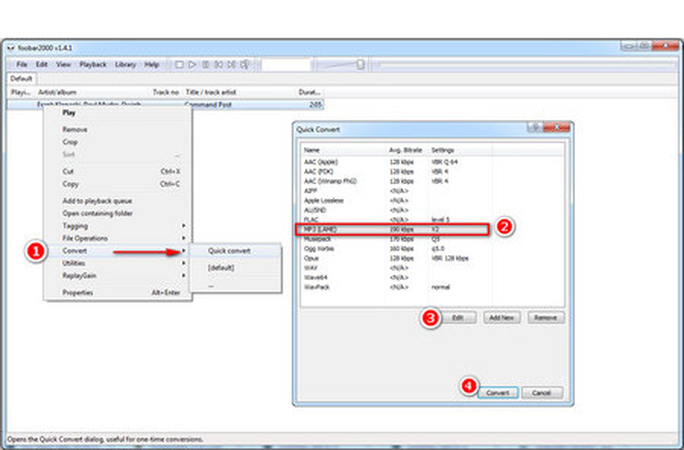Open the Edit menu
Viewport: 684px width, 450px height.
(41, 65)
